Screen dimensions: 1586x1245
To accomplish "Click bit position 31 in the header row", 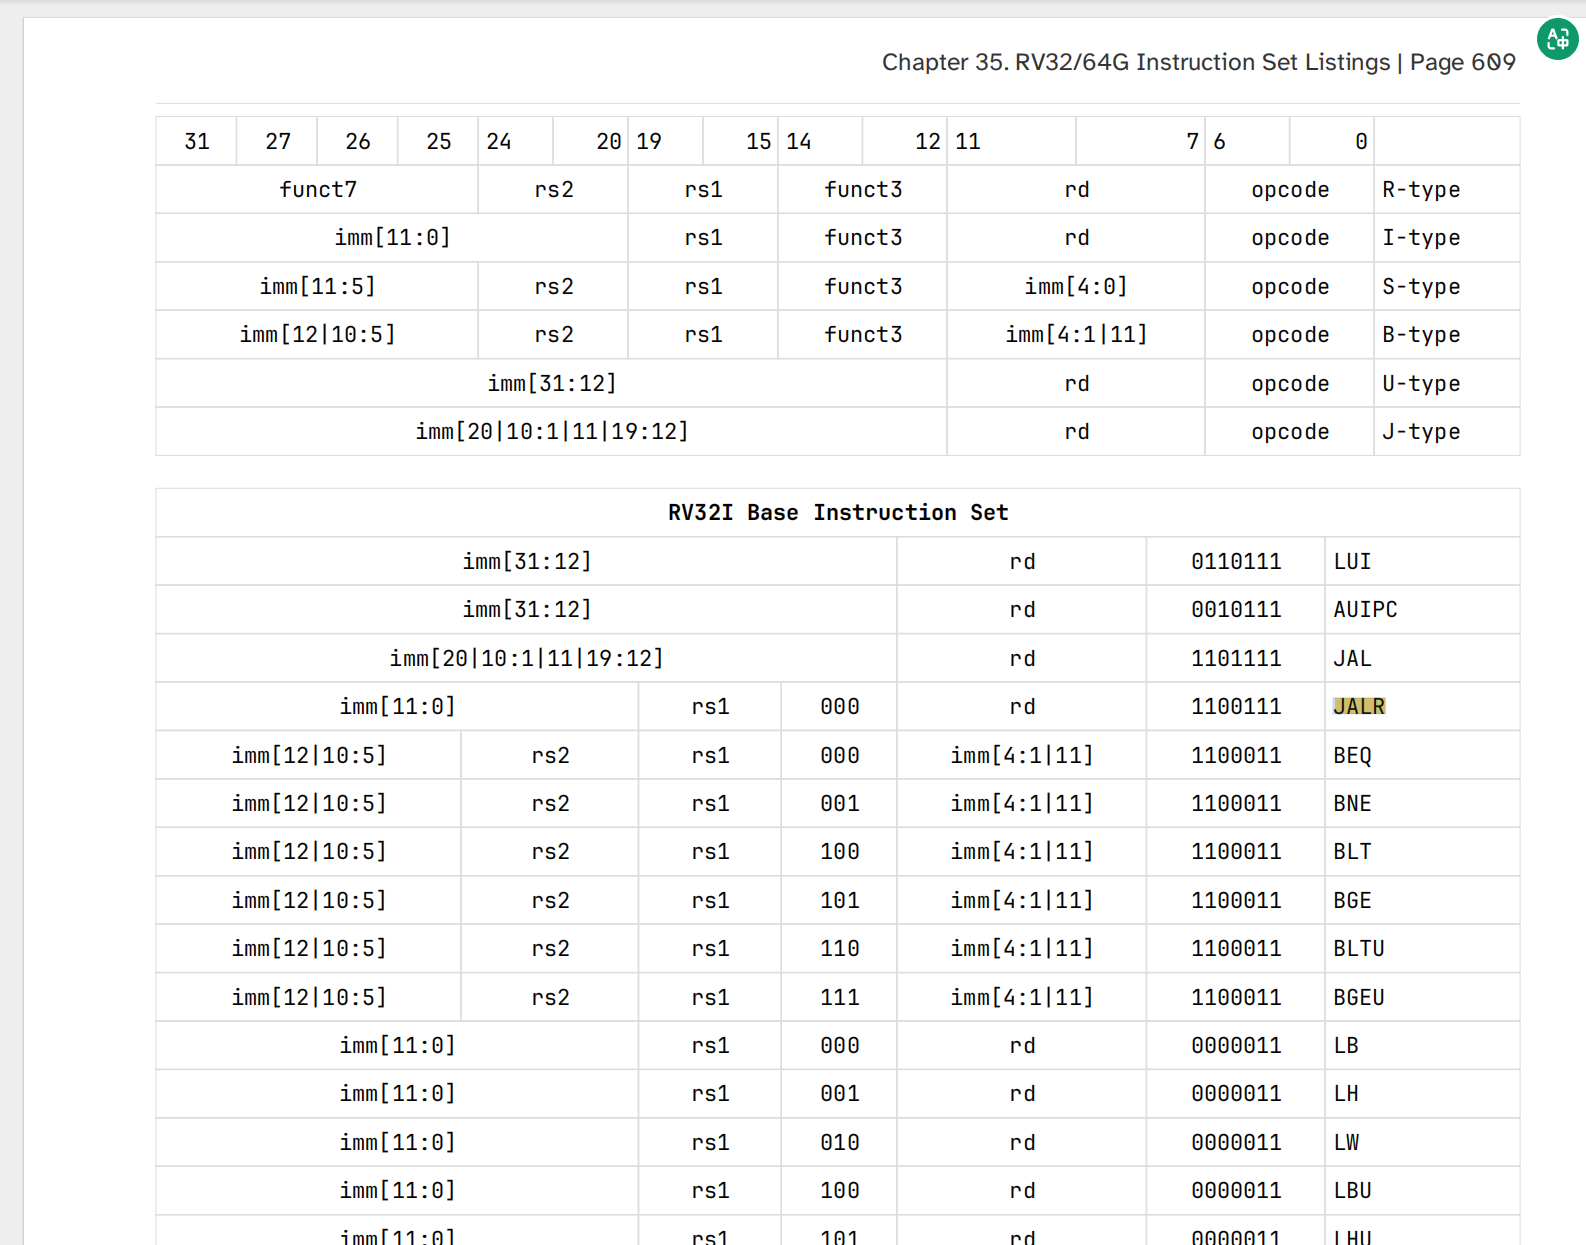I will pyautogui.click(x=197, y=141).
